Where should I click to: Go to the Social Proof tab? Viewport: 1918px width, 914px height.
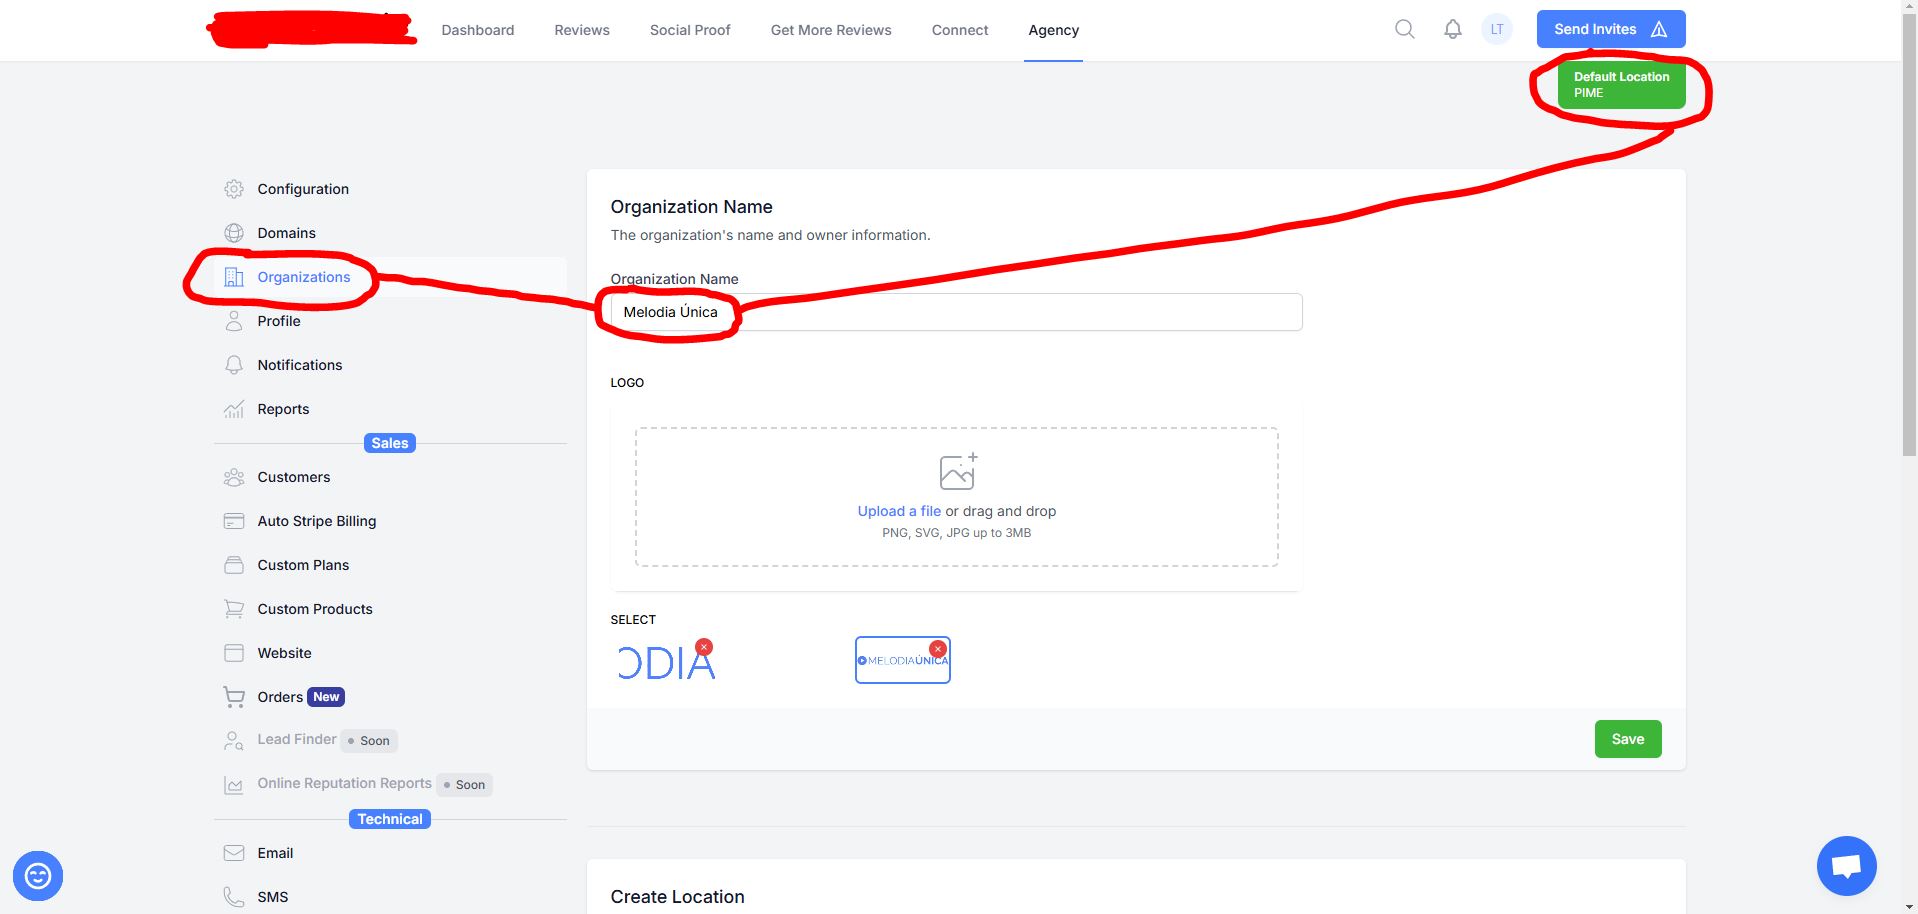[689, 30]
